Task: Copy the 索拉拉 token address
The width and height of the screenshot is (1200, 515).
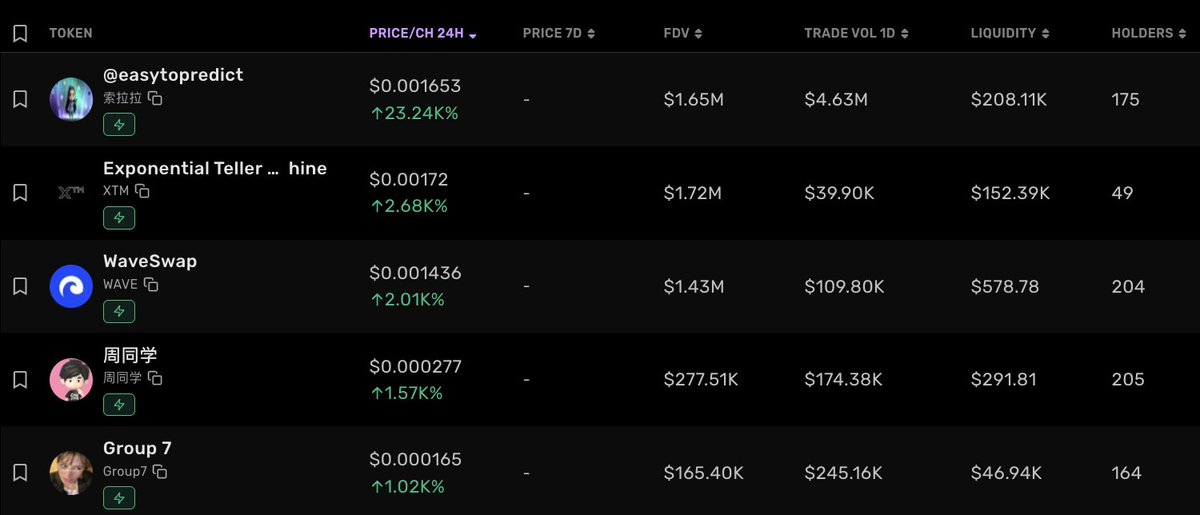Action: tap(156, 98)
